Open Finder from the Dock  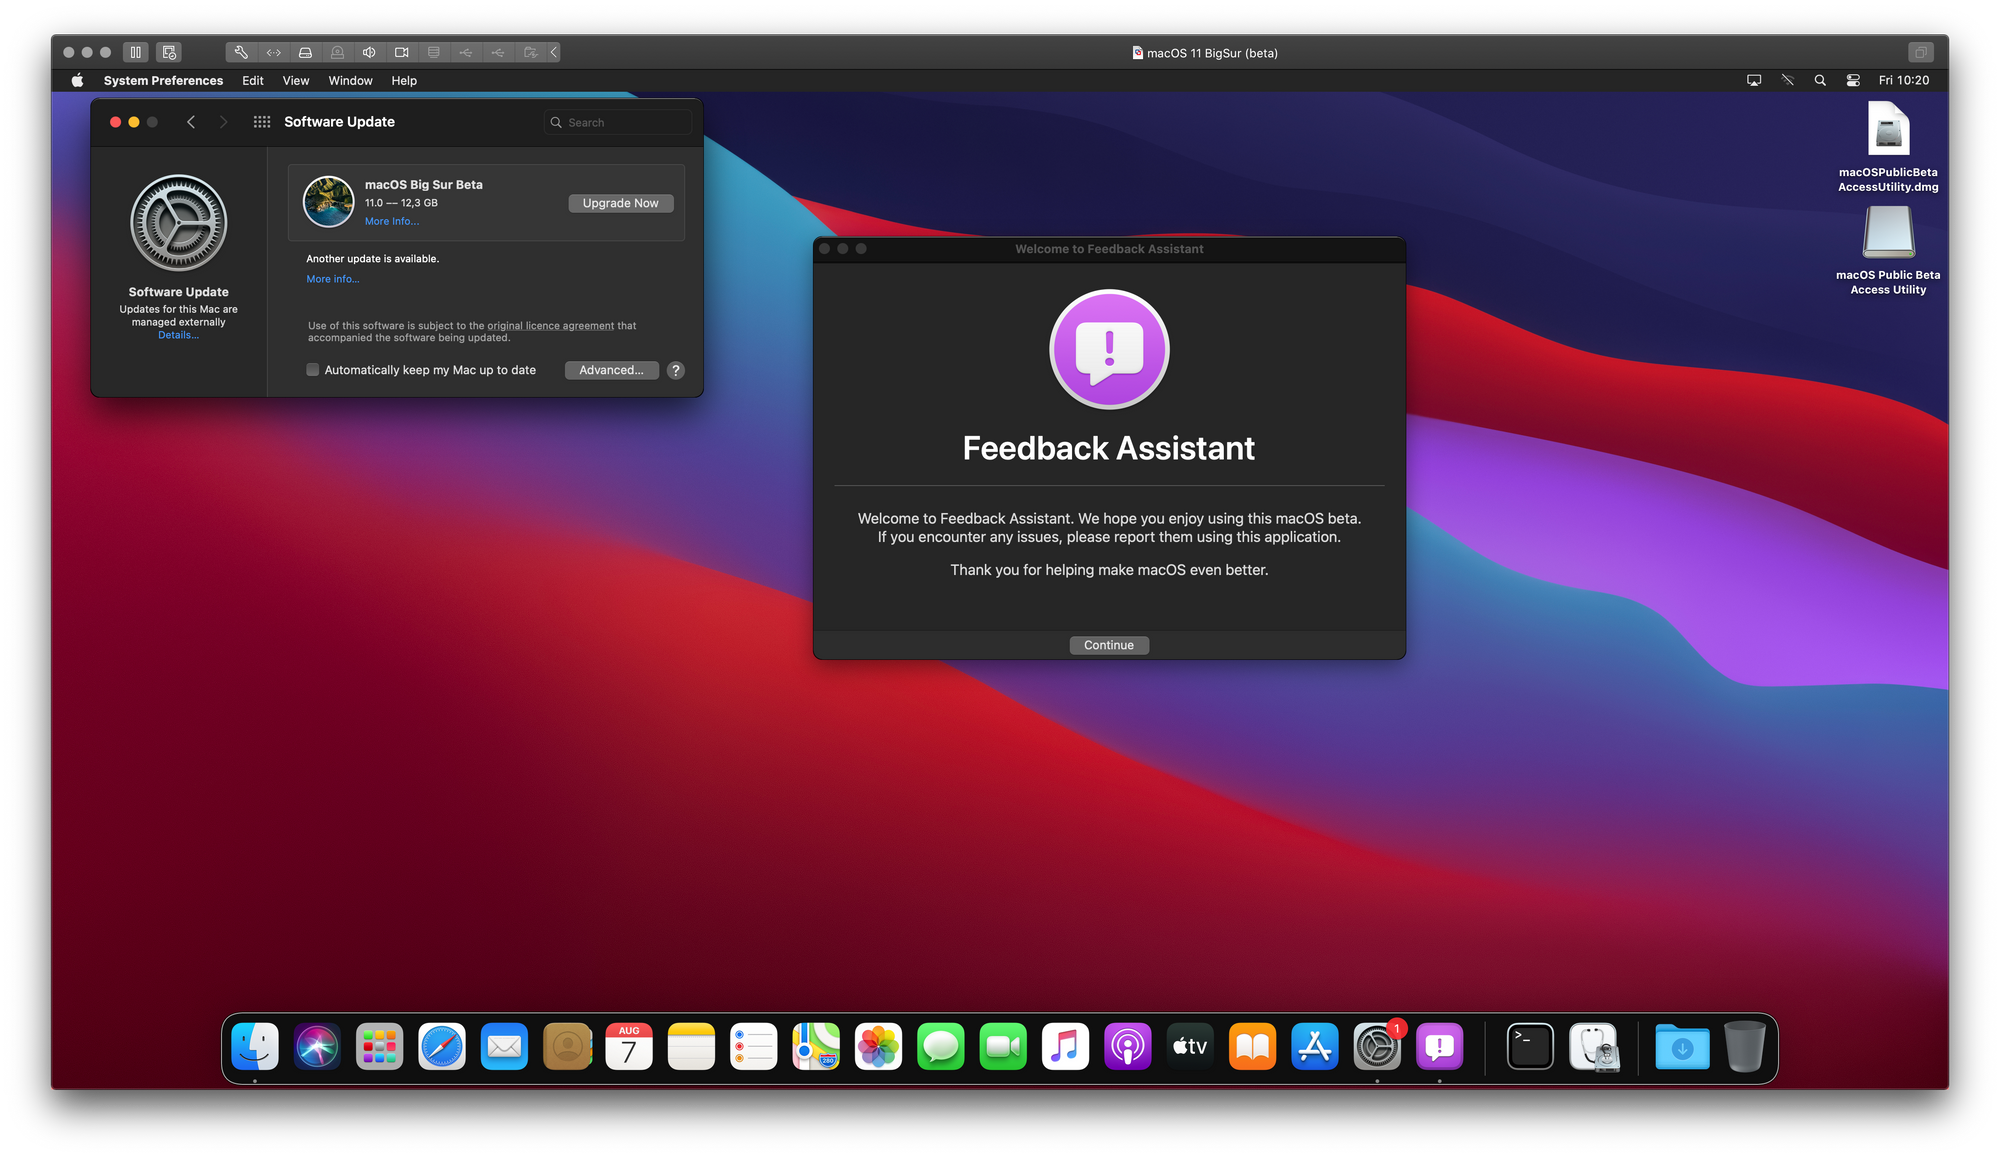[x=255, y=1047]
